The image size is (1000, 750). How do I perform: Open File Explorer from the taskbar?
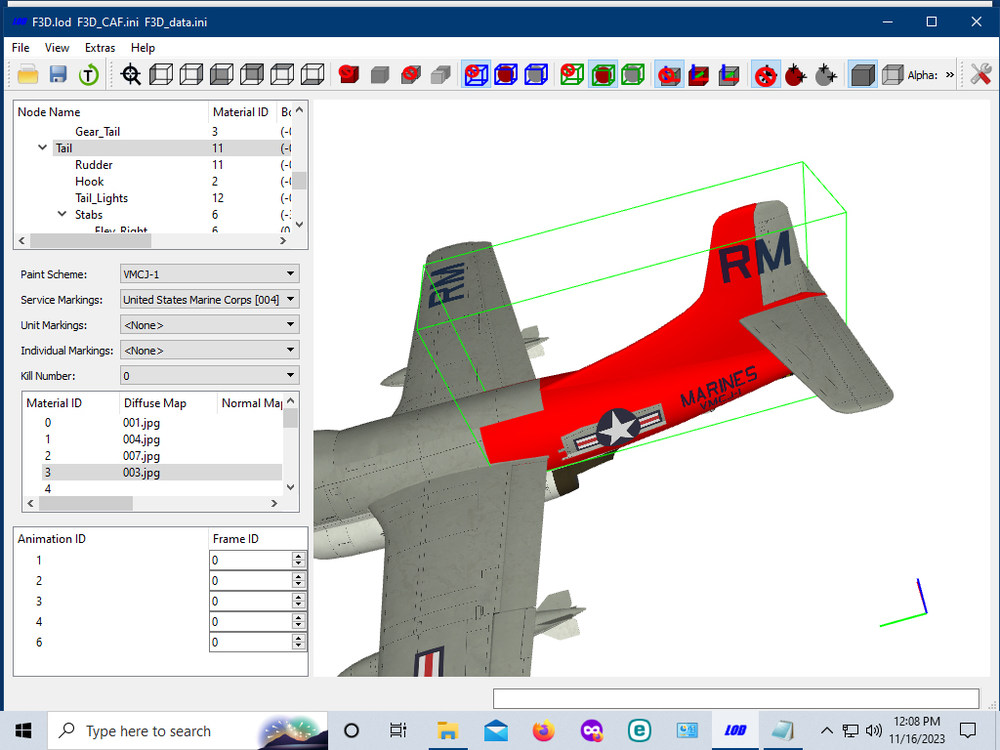[x=448, y=730]
